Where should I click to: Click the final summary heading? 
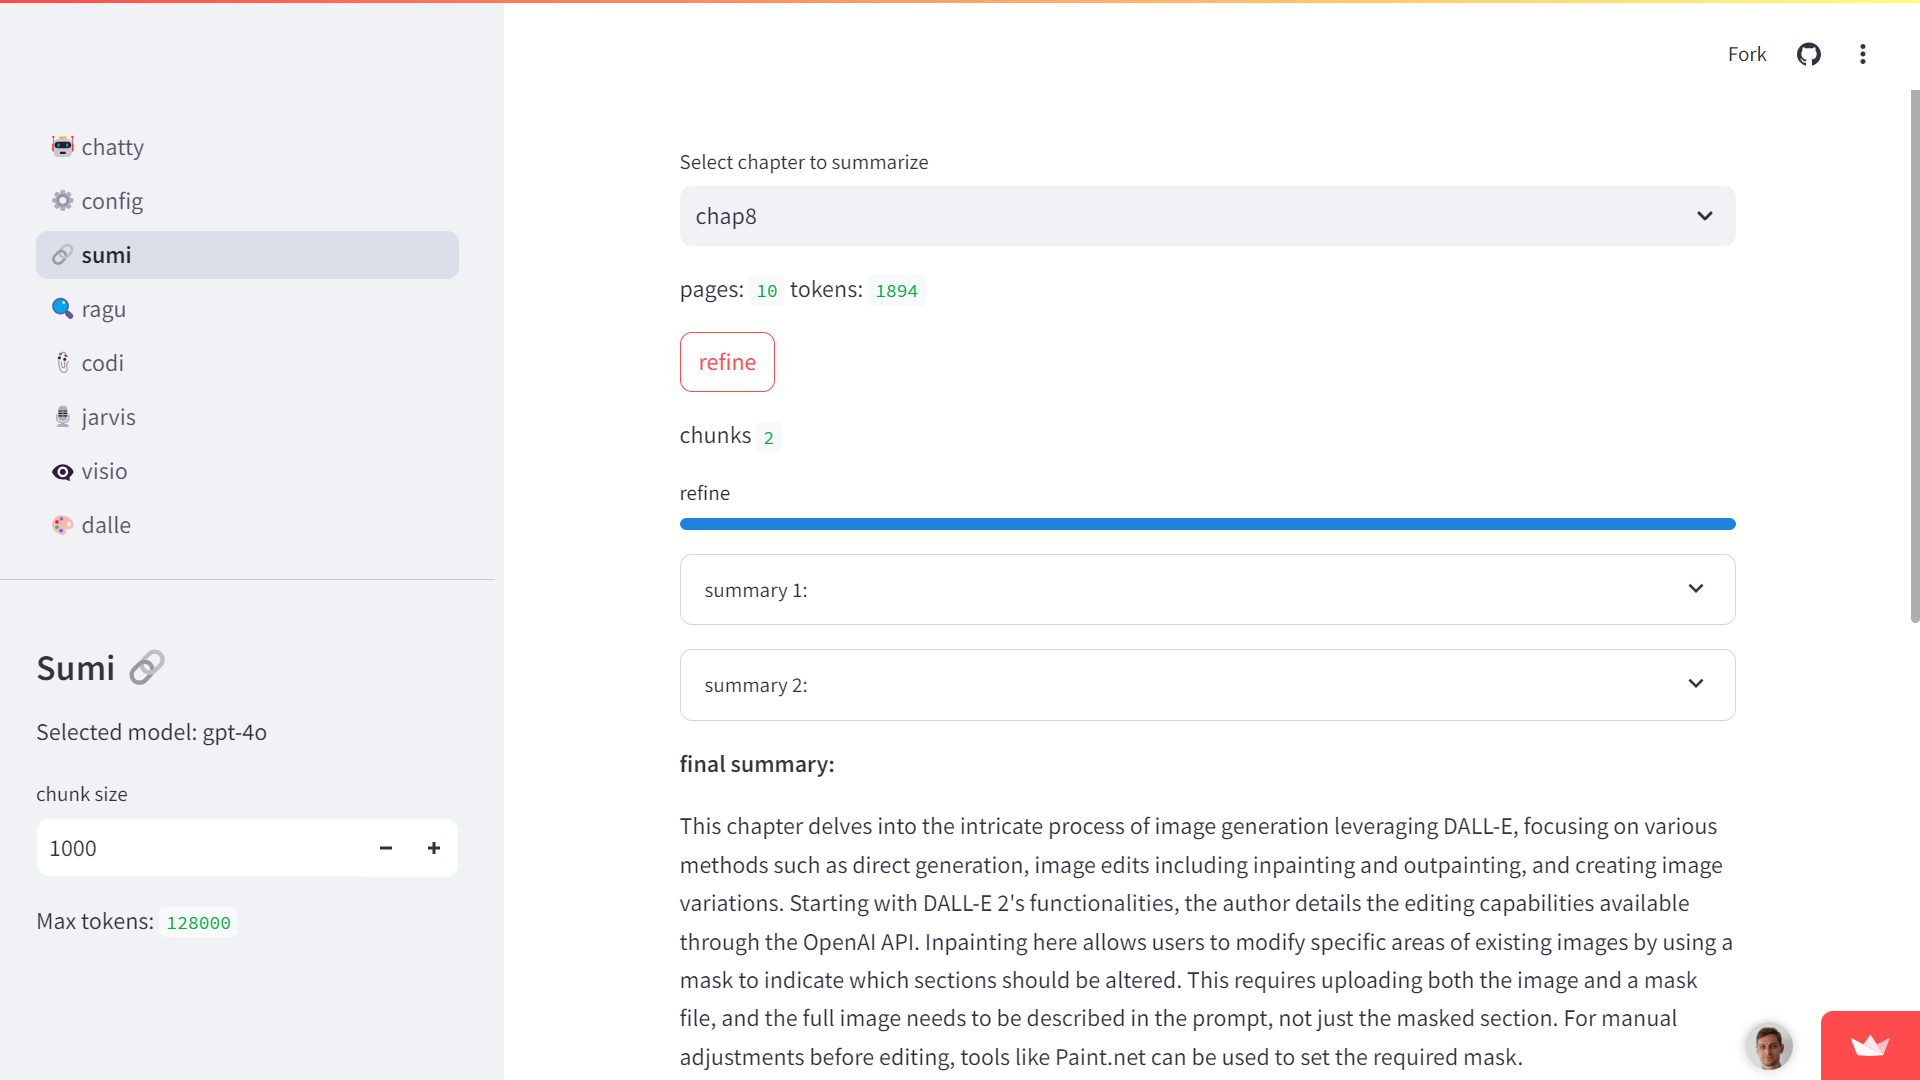click(757, 765)
